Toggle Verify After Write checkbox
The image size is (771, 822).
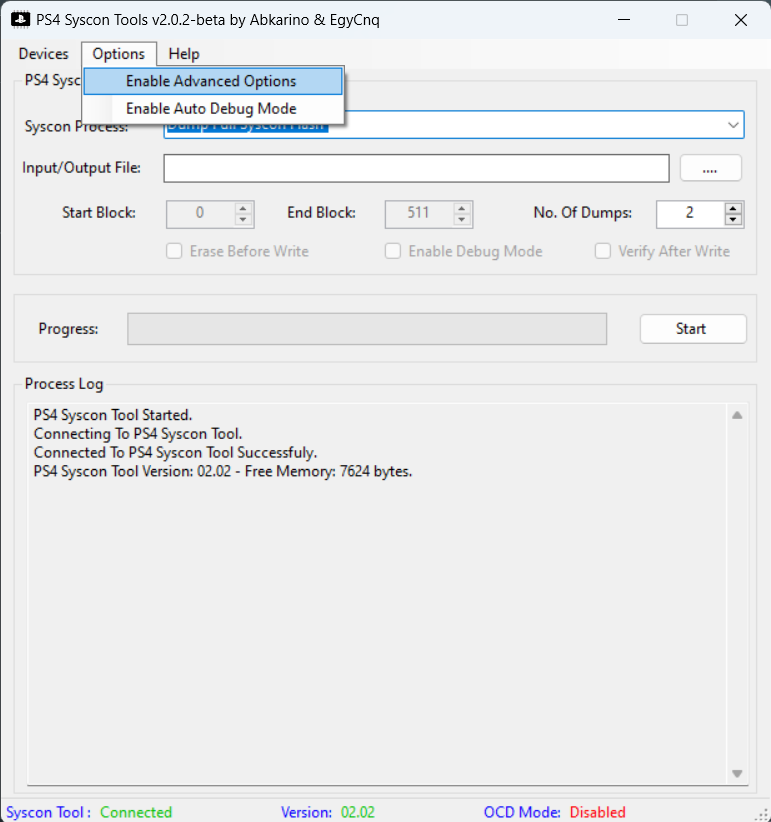tap(603, 251)
